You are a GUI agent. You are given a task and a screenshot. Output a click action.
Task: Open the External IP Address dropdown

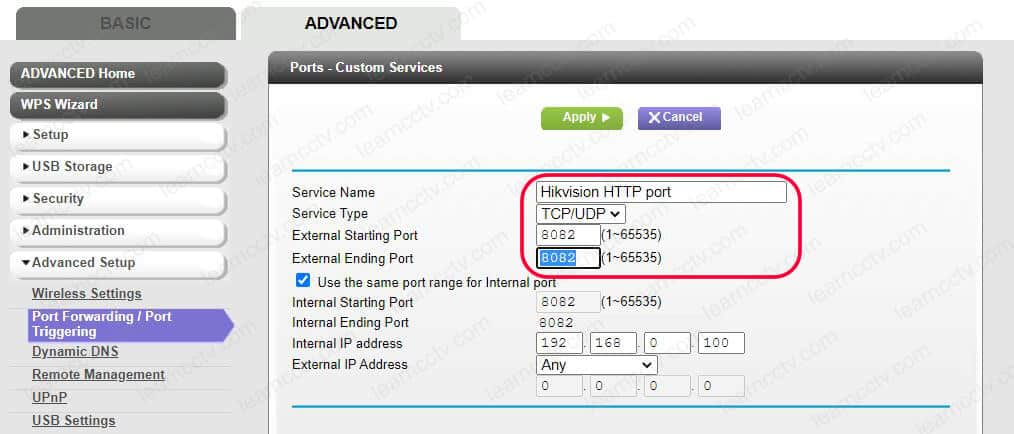(x=596, y=365)
